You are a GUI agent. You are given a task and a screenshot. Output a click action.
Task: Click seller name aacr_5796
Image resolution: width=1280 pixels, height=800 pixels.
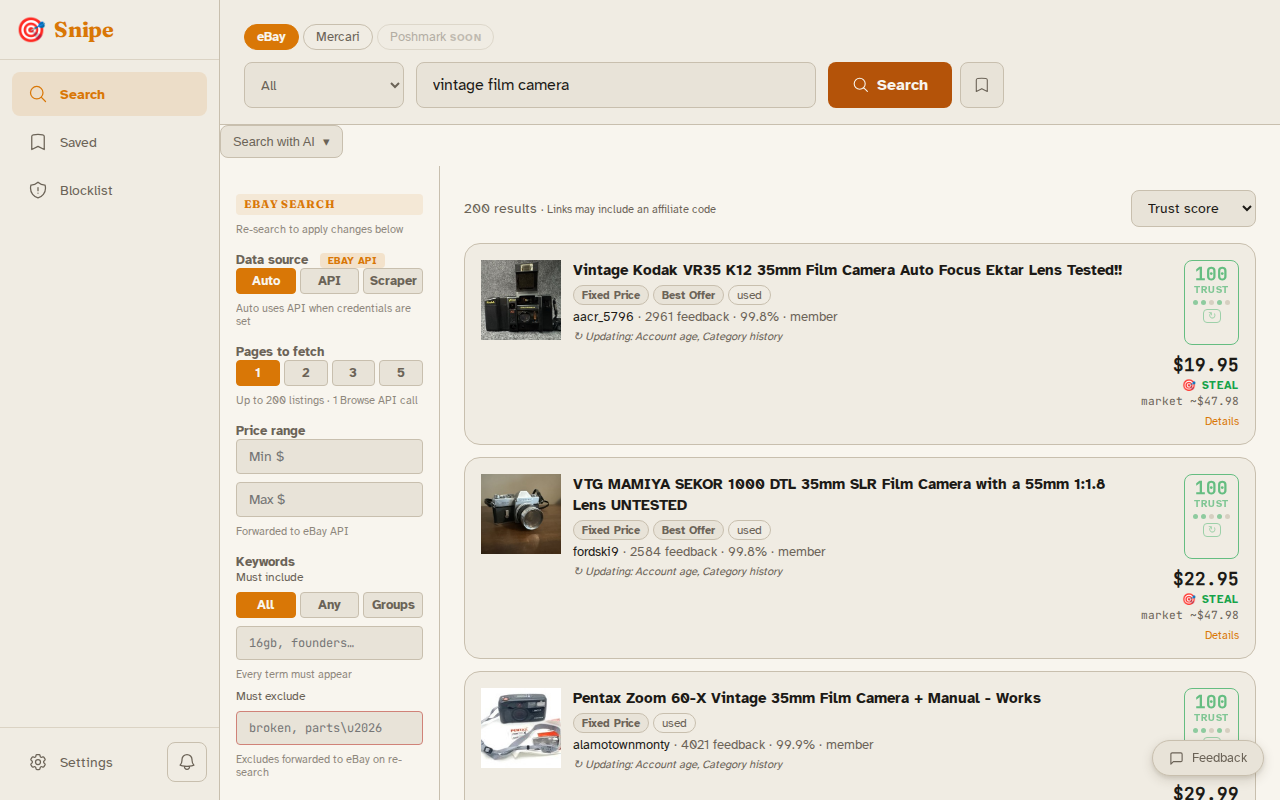coord(603,317)
